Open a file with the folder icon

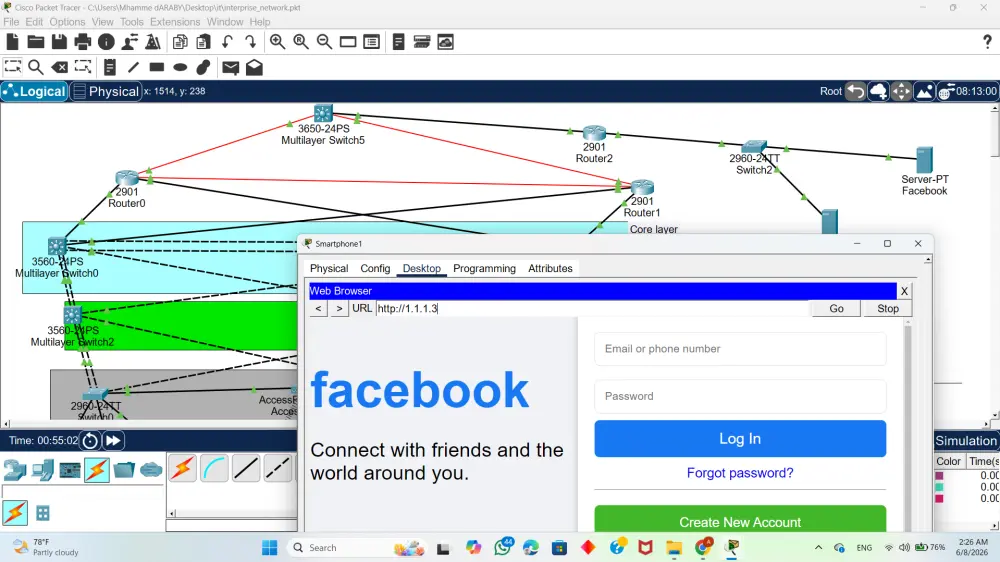(x=36, y=42)
